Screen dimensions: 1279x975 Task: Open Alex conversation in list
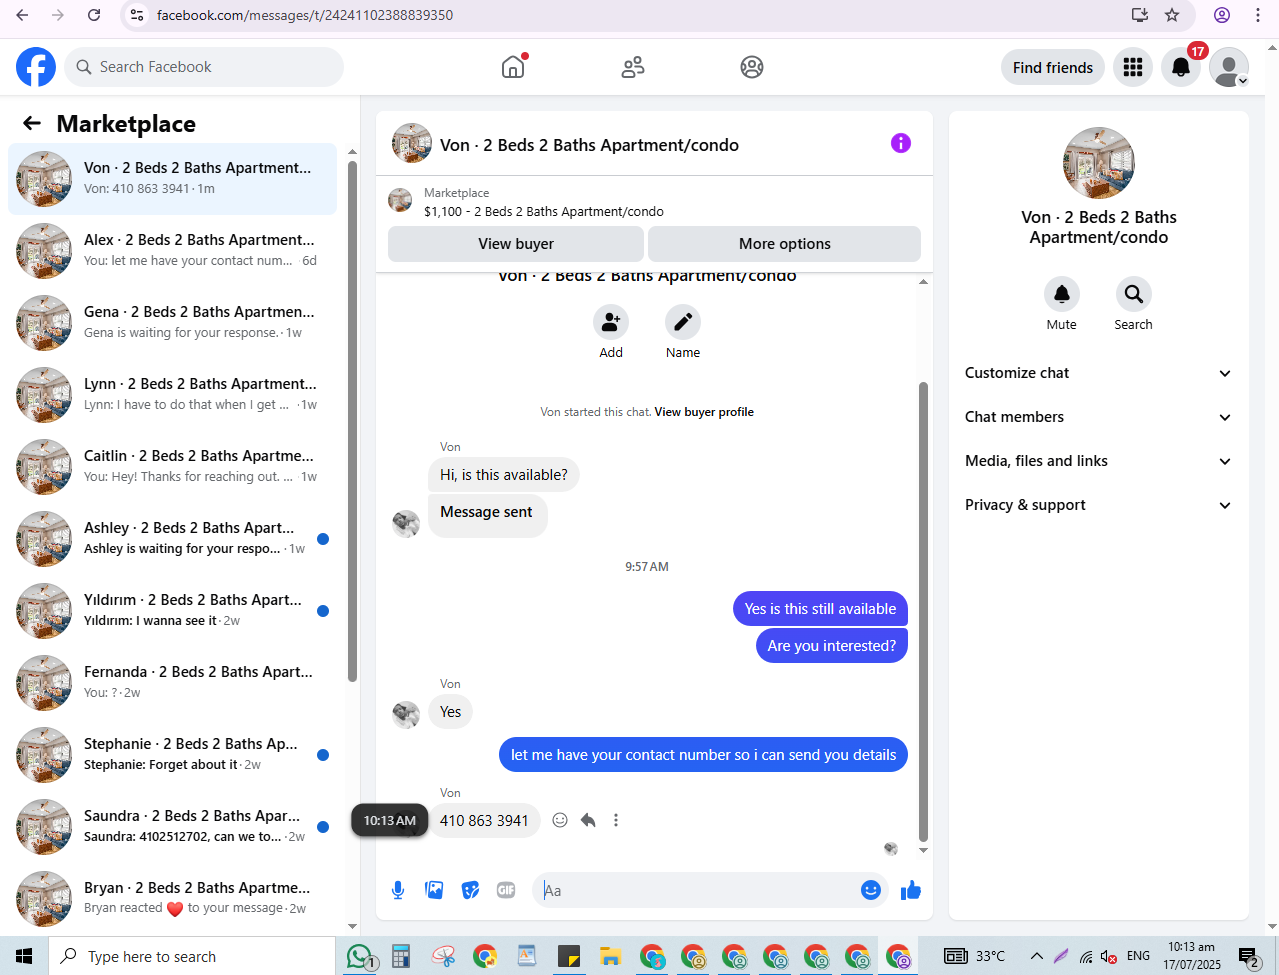coord(172,250)
